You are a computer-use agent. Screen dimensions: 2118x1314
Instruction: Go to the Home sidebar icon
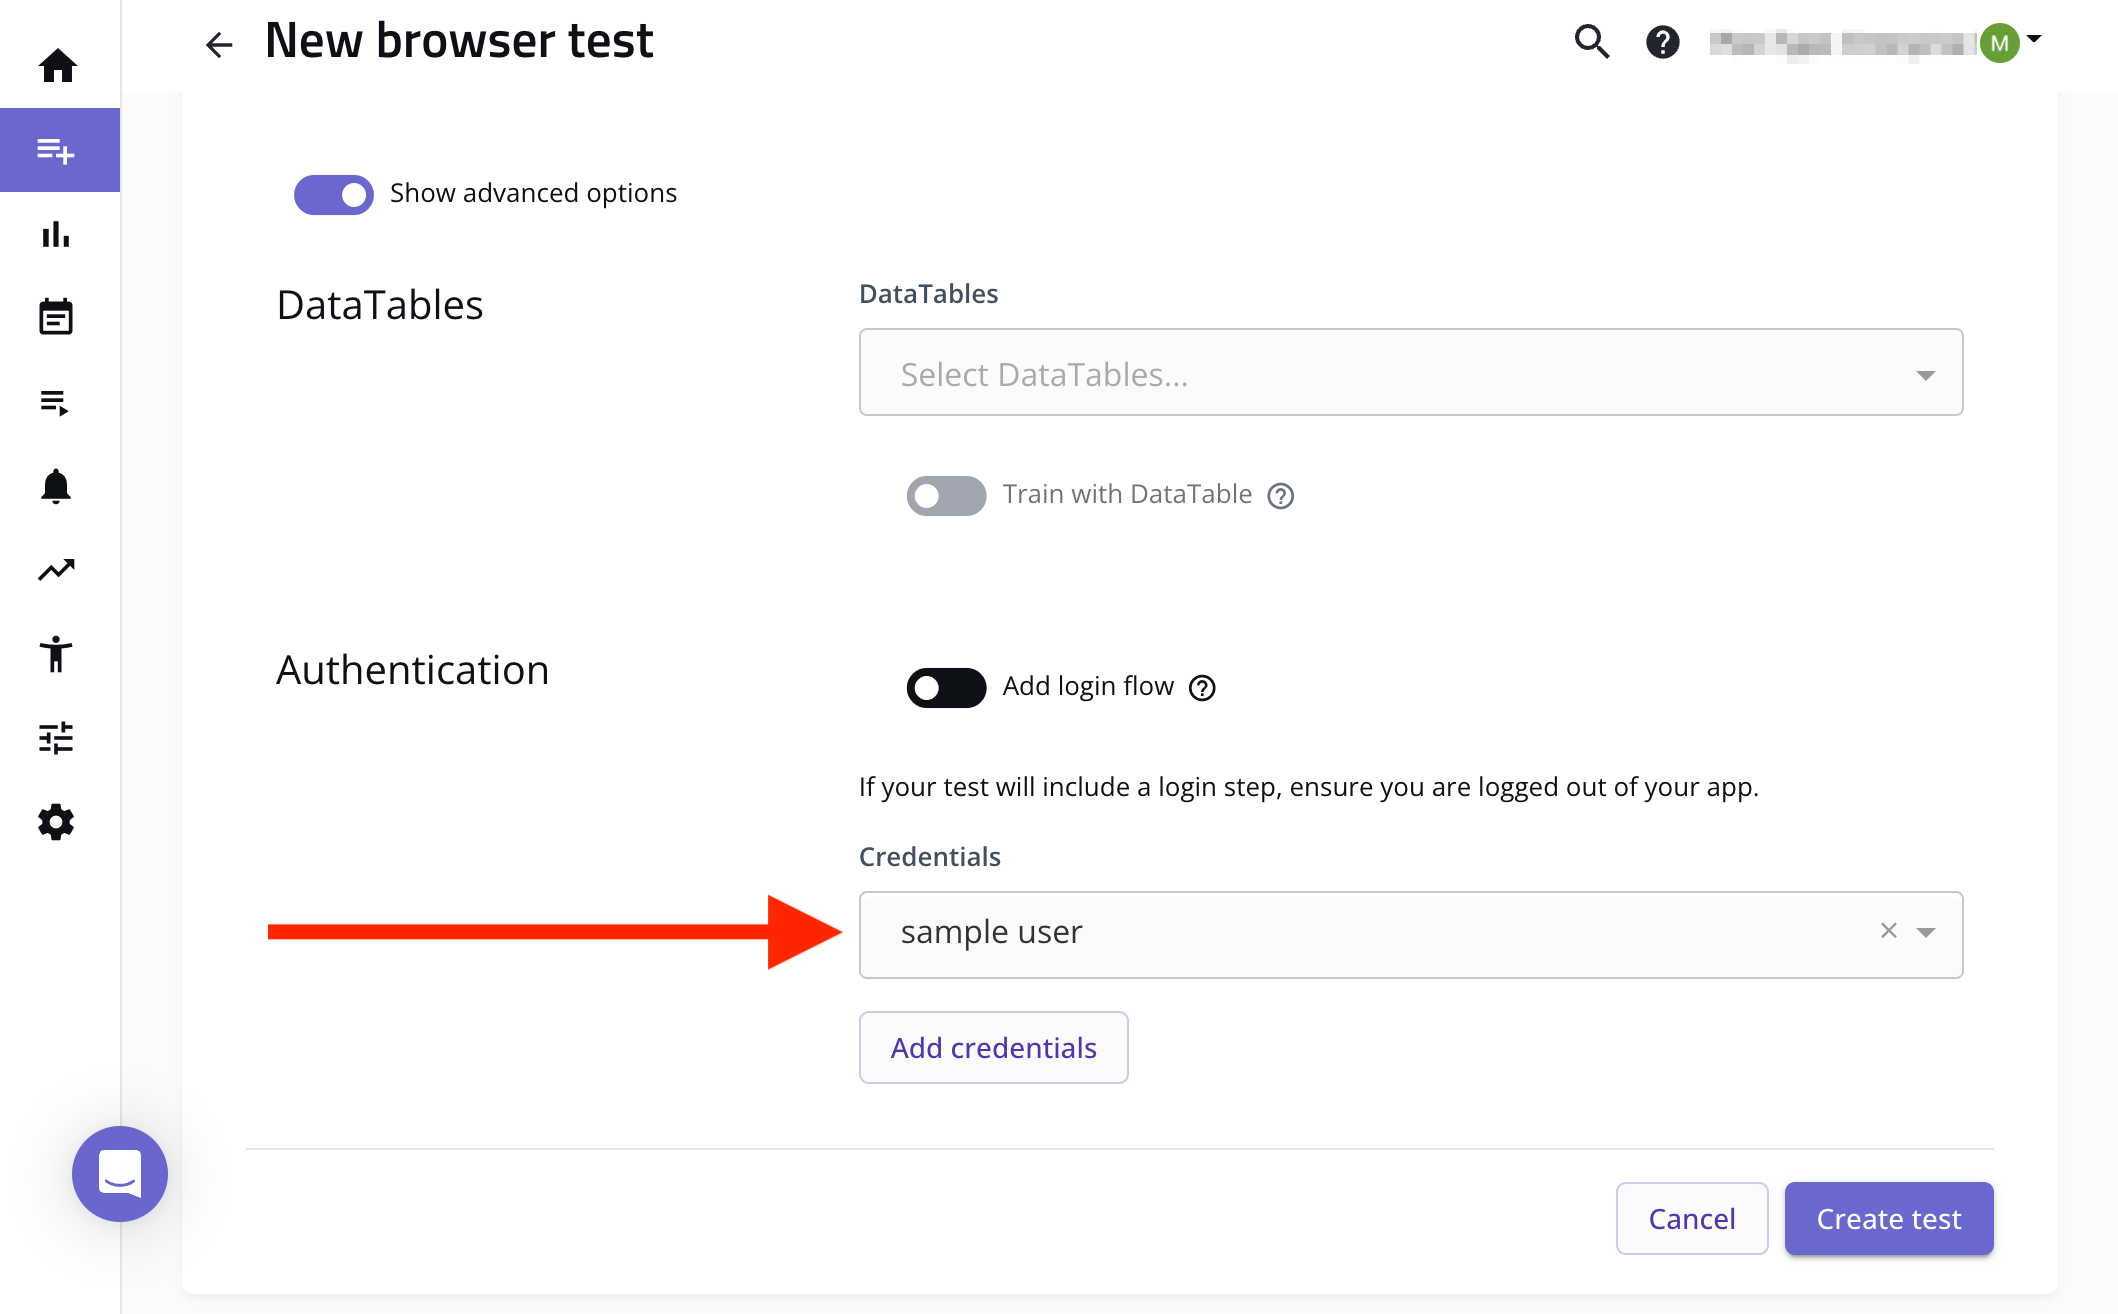tap(58, 66)
